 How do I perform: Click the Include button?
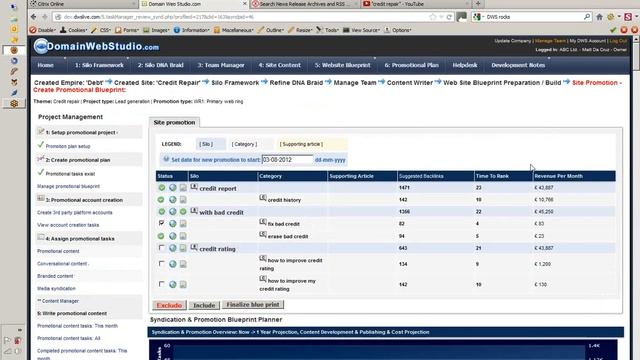click(x=204, y=305)
